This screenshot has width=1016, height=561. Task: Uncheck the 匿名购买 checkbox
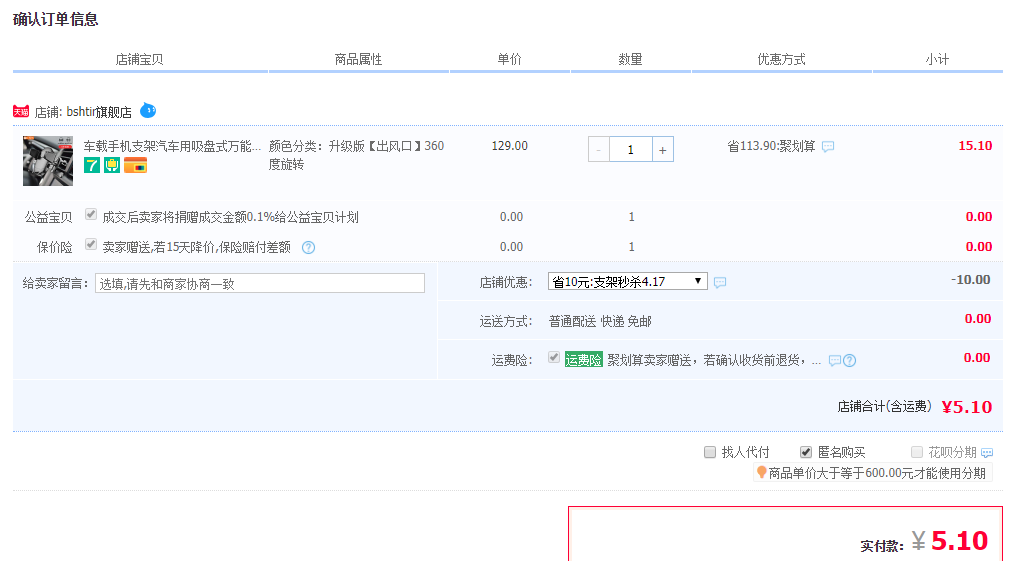click(805, 452)
